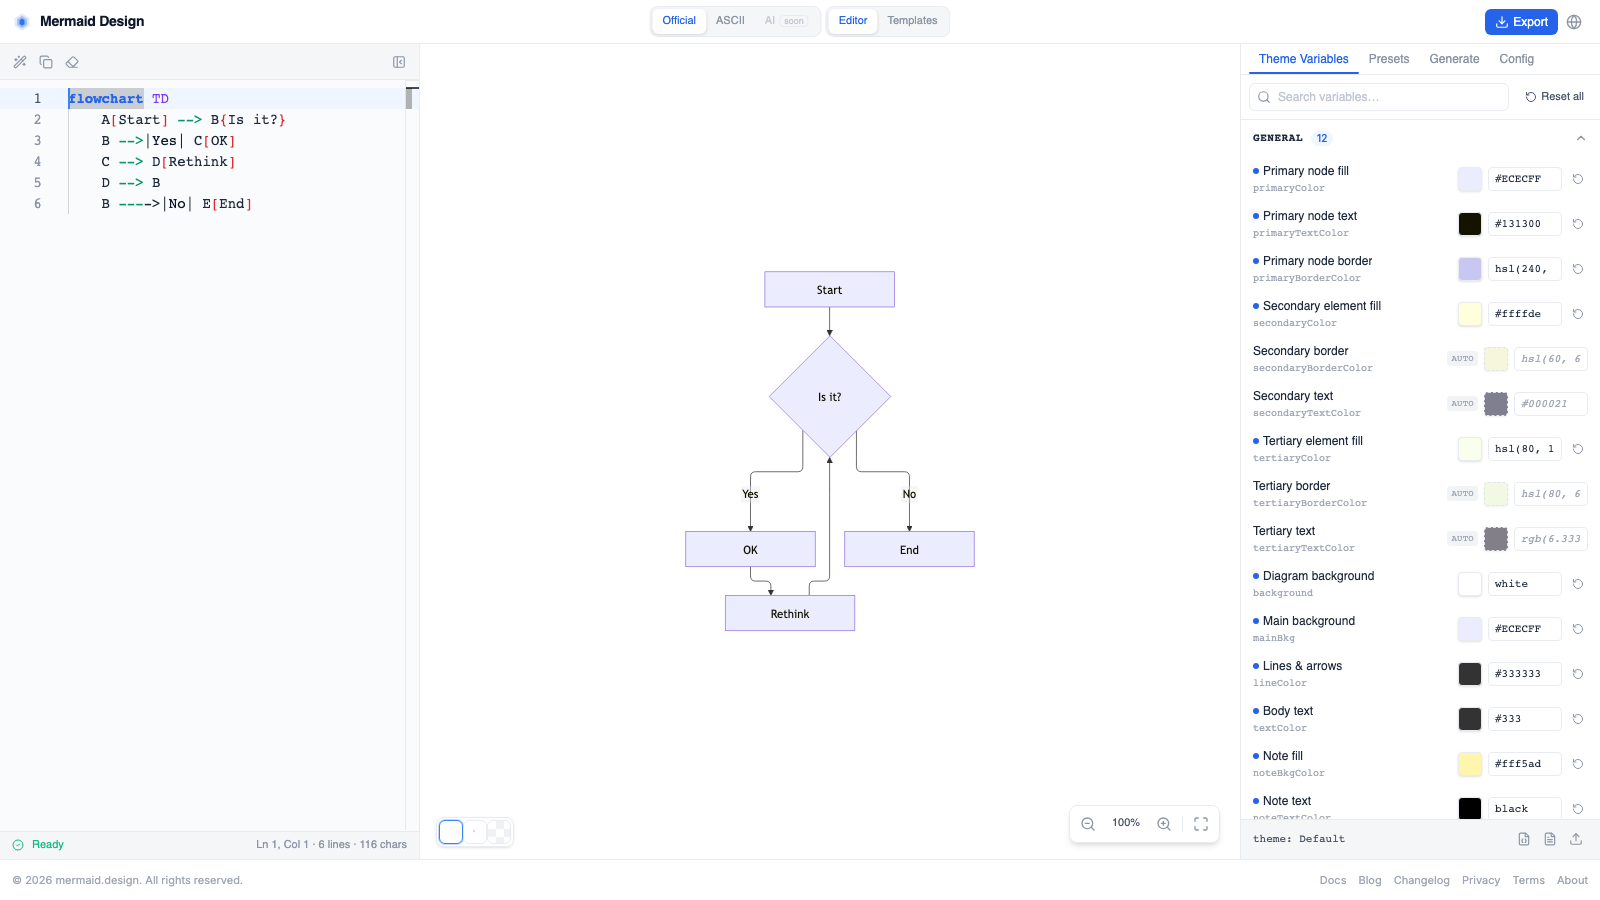
Task: Copy code with the copy icon
Action: pos(46,62)
